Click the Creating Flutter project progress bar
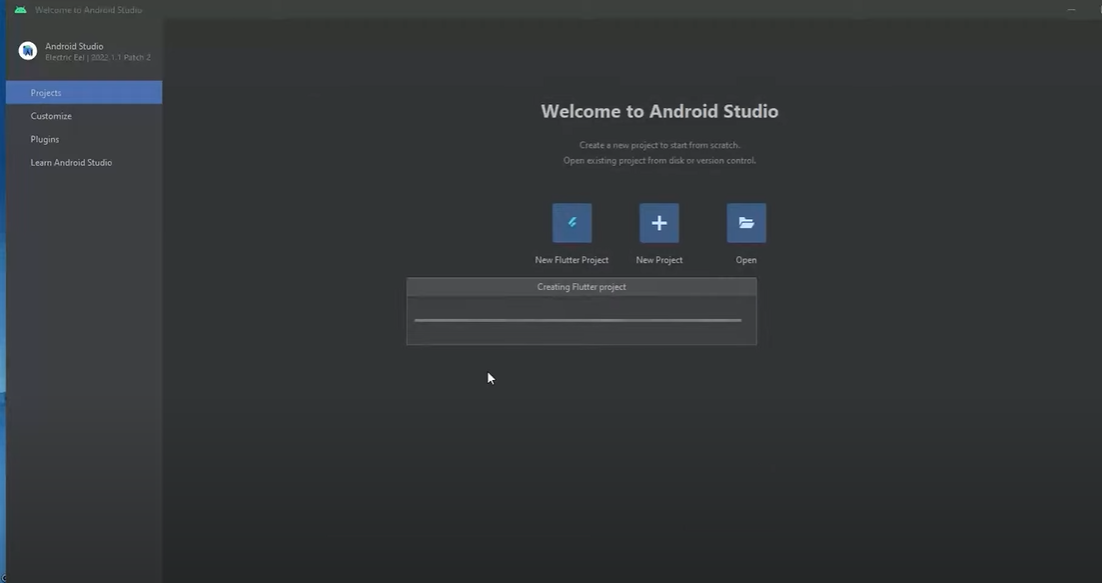Screen dimensions: 1102x583 (578, 320)
